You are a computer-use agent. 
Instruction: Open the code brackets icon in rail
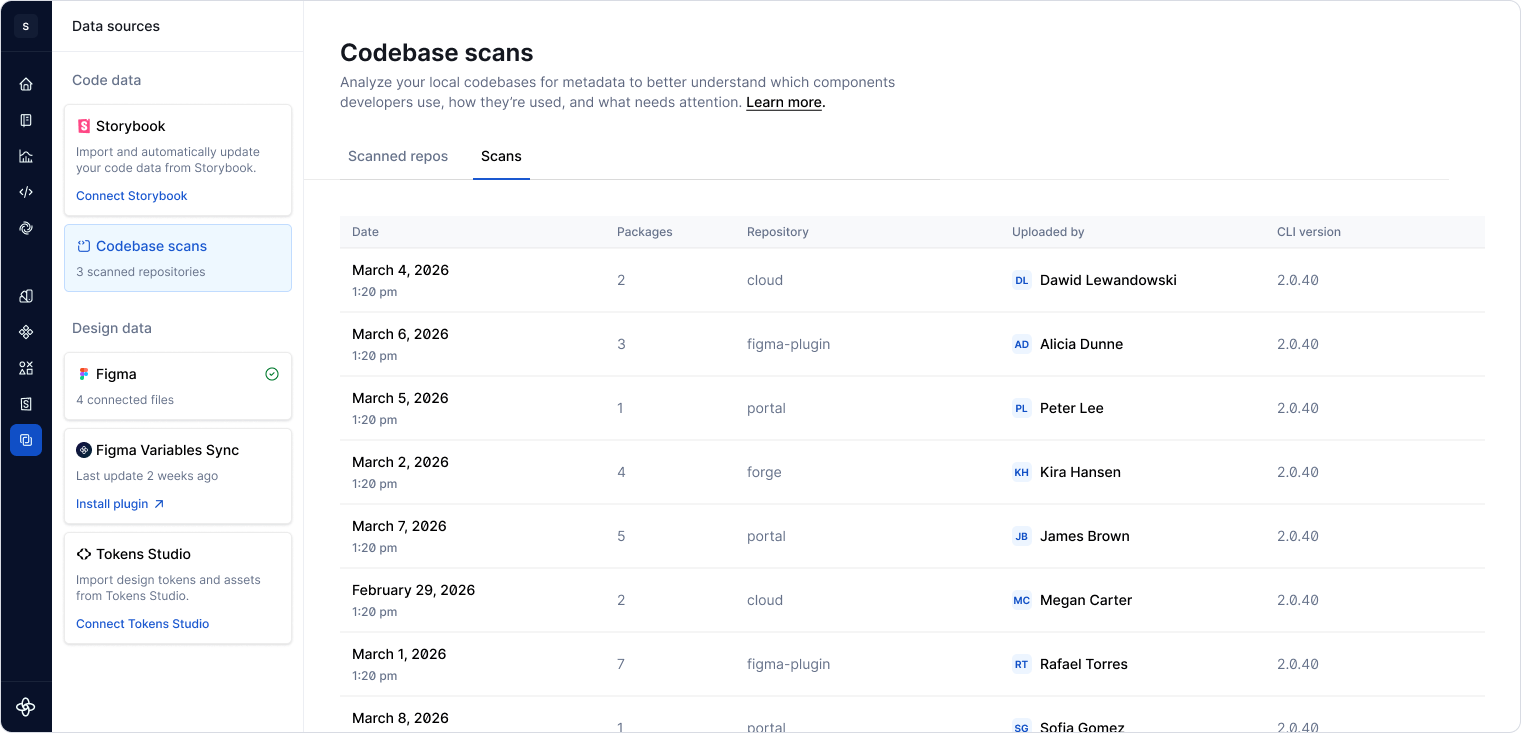(x=26, y=192)
